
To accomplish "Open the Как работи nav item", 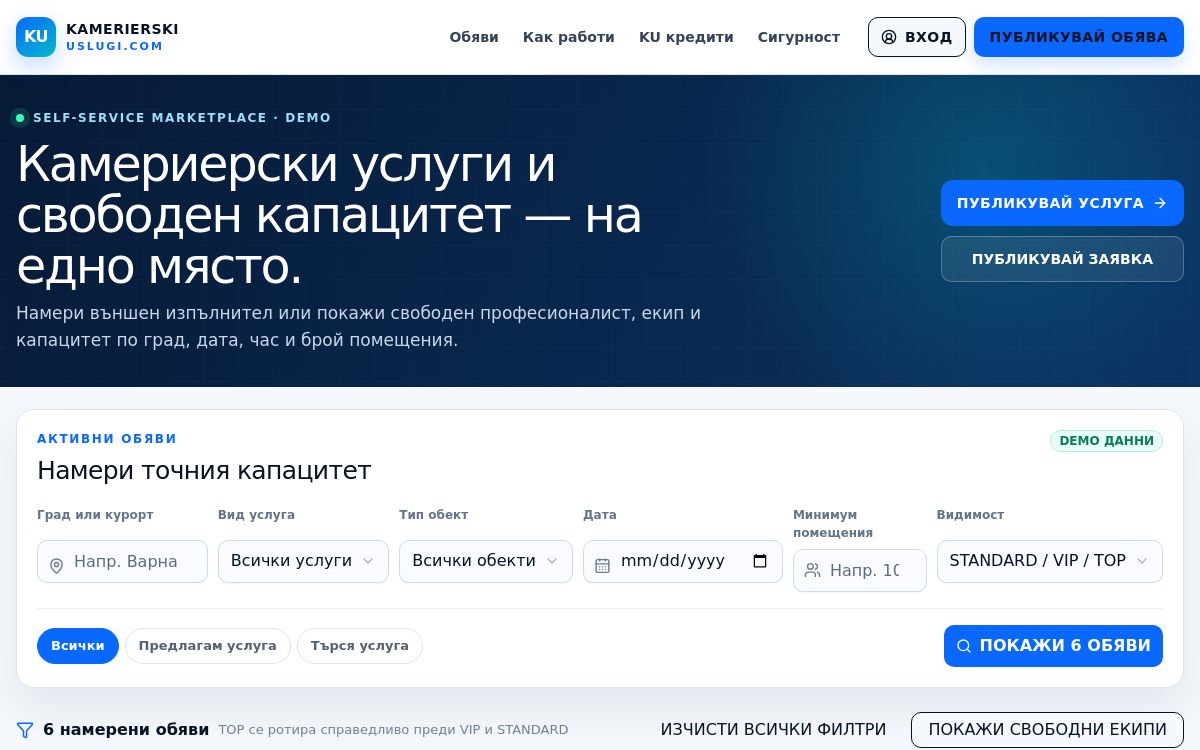I will pyautogui.click(x=569, y=37).
